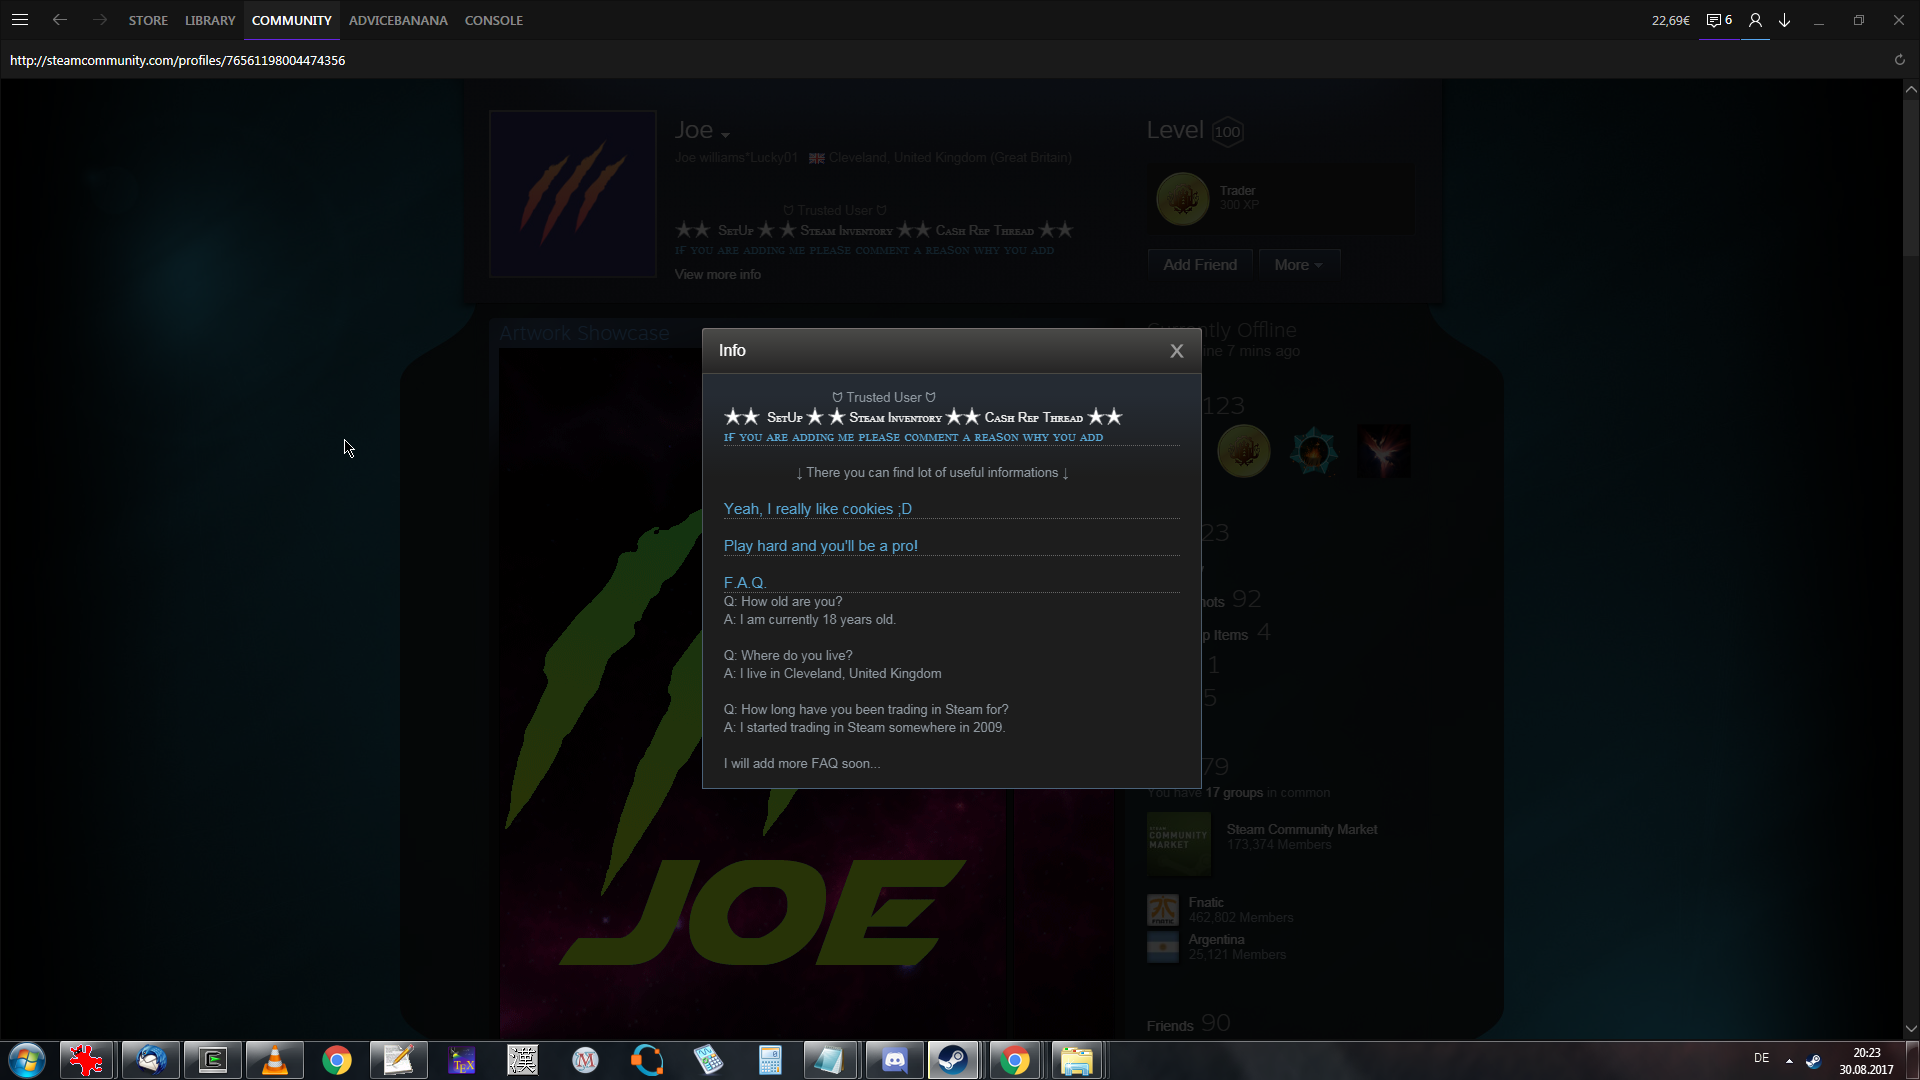This screenshot has height=1080, width=1920.
Task: Open the downloads arrow icon
Action: tap(1785, 20)
